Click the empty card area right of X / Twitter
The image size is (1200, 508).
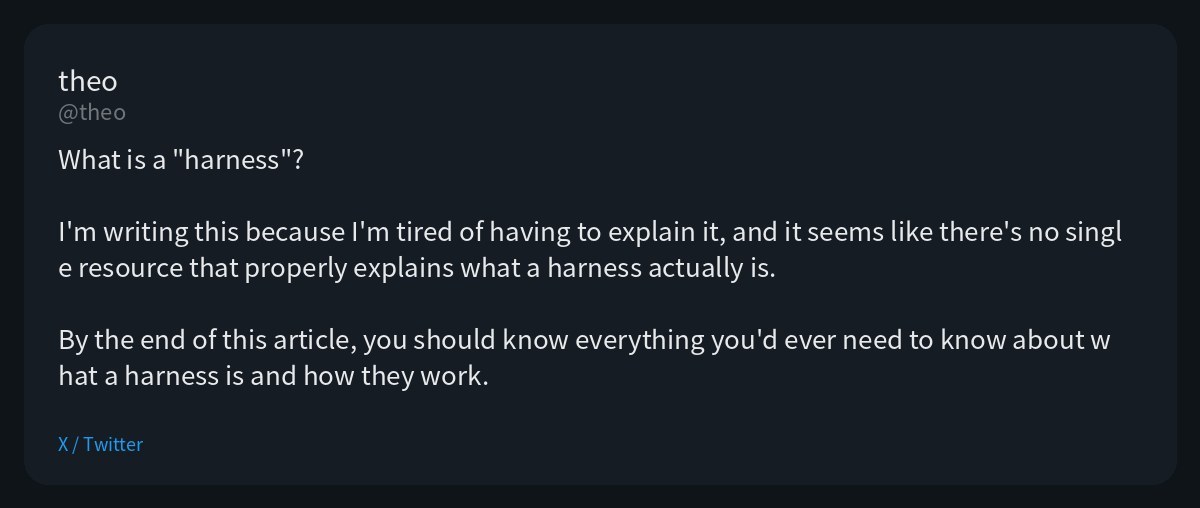pos(650,444)
